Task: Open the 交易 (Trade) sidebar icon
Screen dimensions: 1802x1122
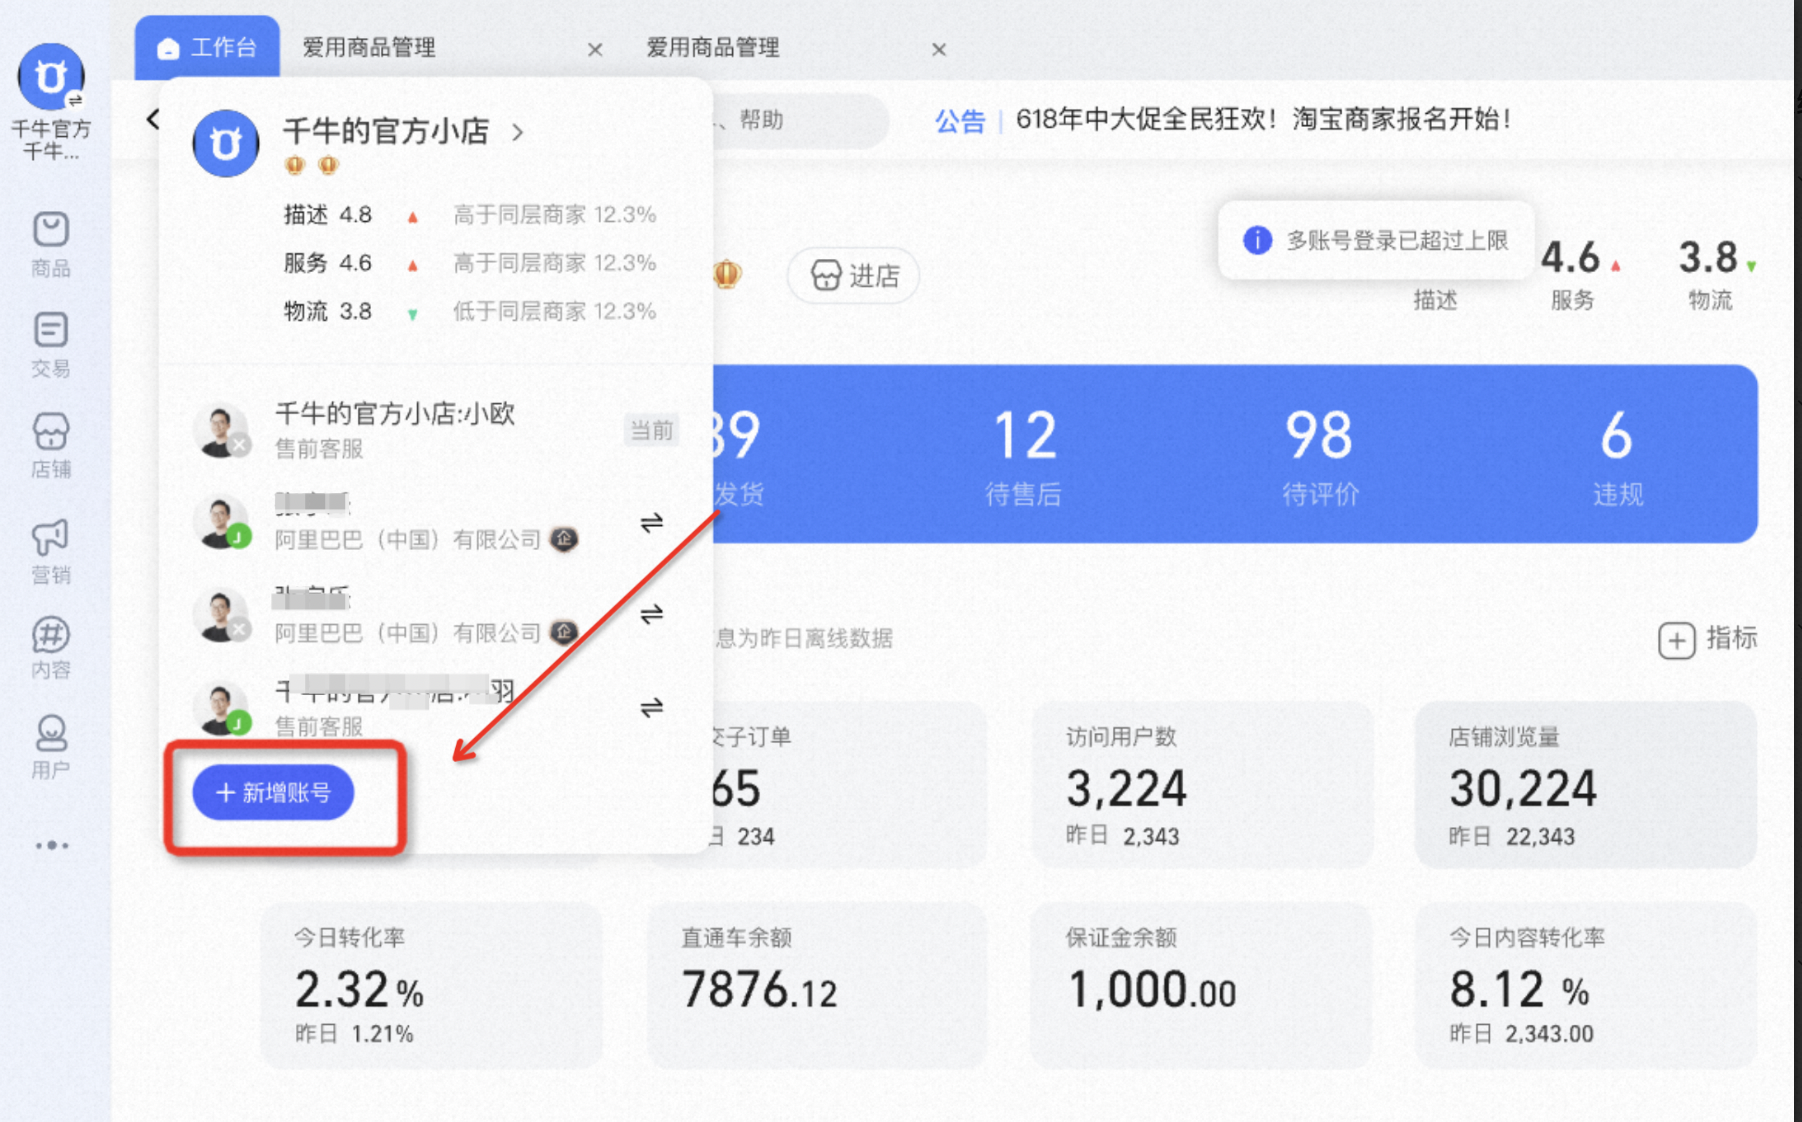Action: click(51, 344)
